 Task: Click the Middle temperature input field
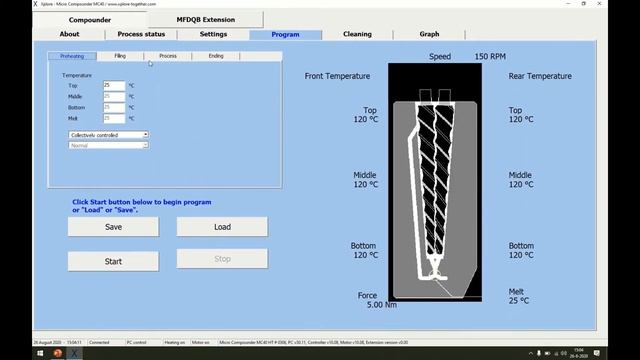point(114,96)
